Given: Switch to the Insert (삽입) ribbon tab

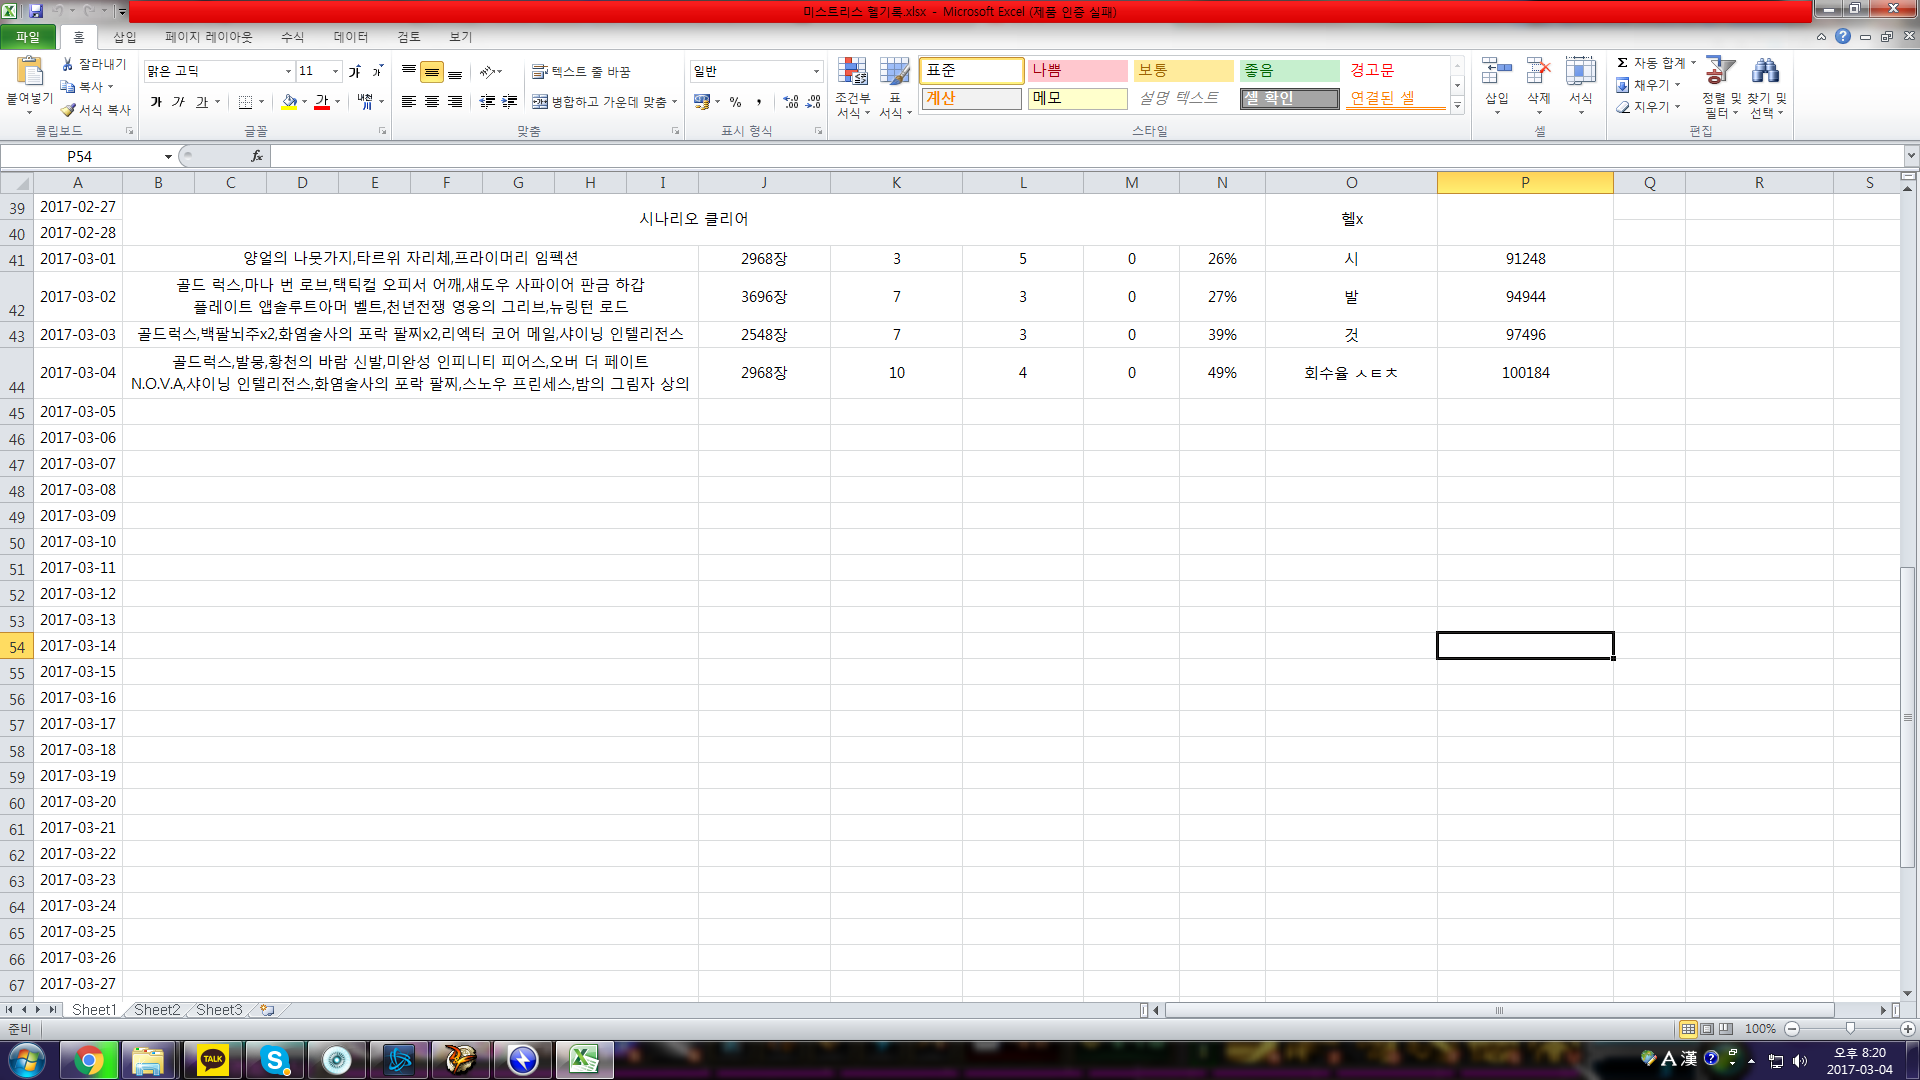Looking at the screenshot, I should pyautogui.click(x=125, y=37).
